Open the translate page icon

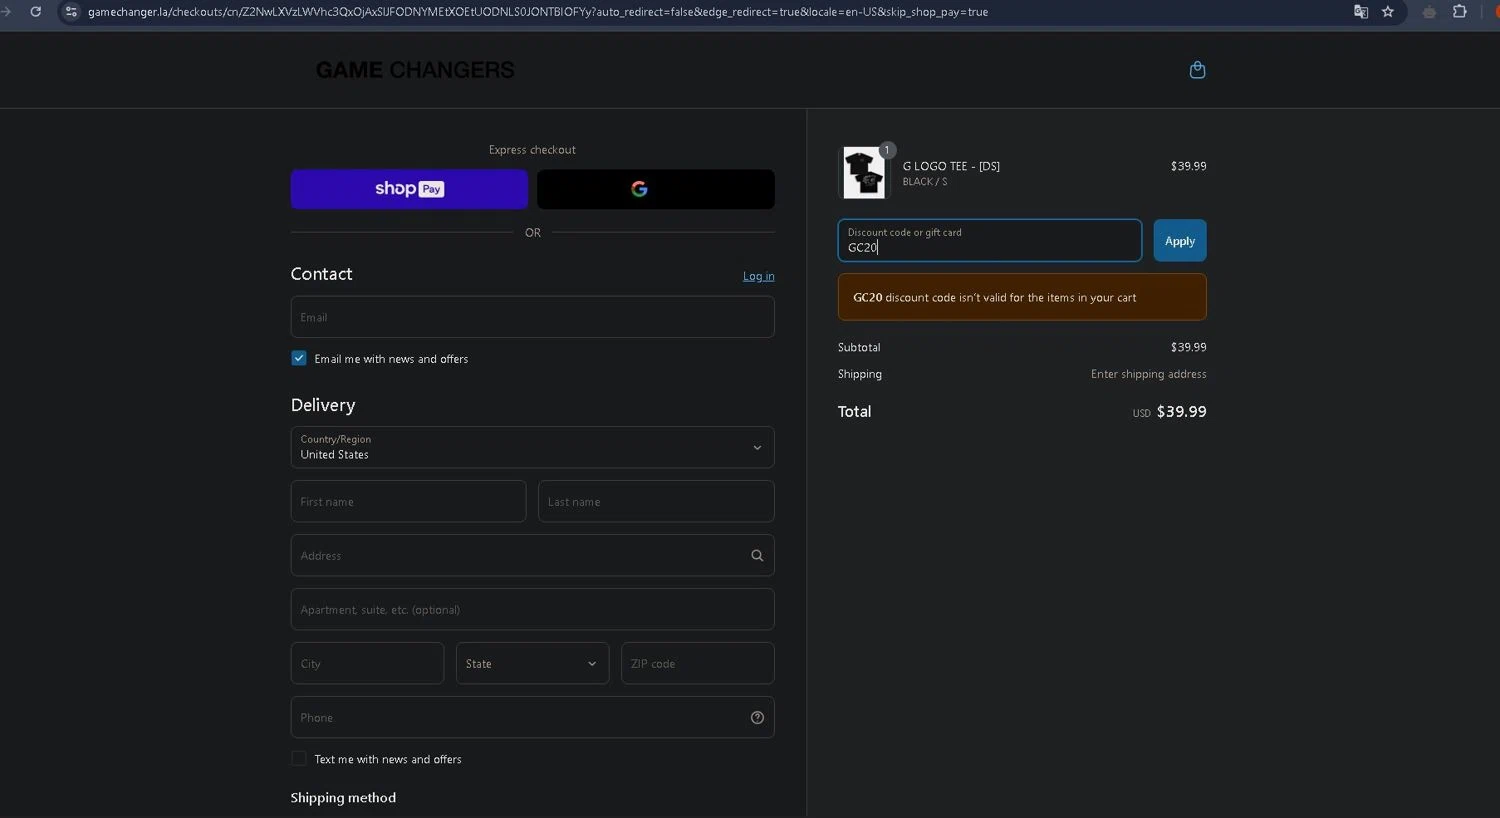coord(1361,12)
